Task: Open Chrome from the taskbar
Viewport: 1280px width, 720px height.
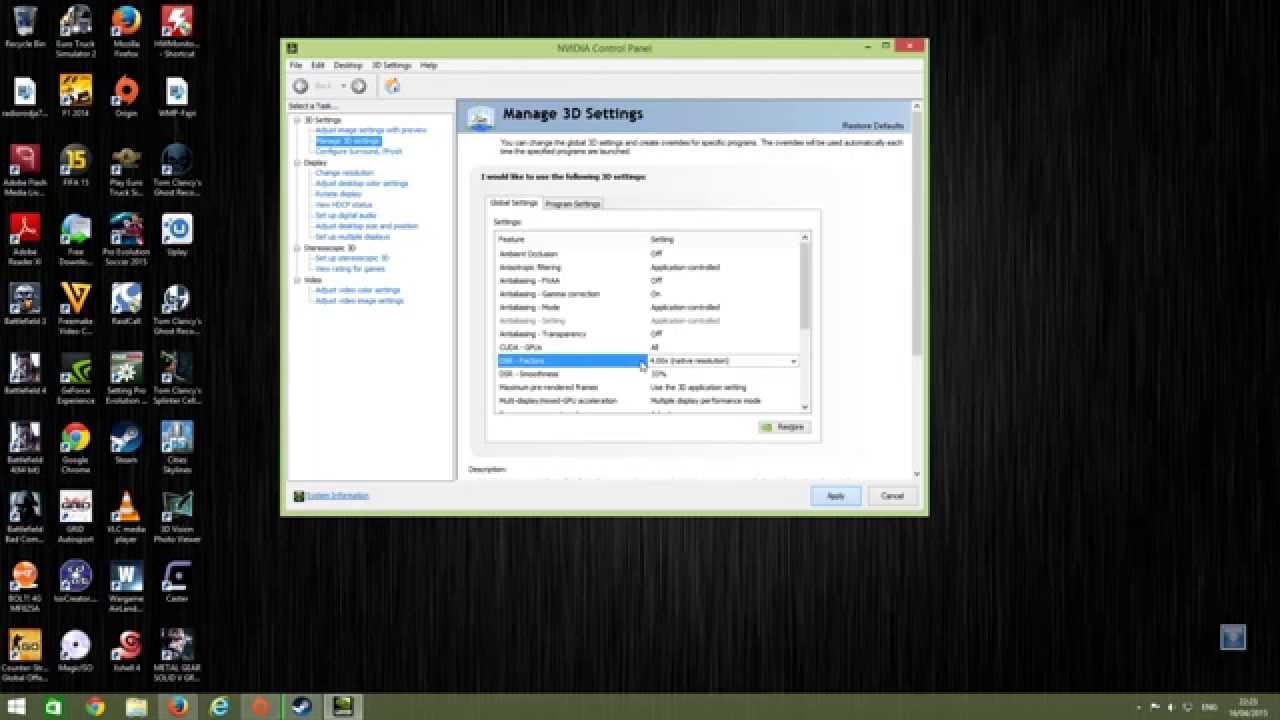Action: pos(95,707)
